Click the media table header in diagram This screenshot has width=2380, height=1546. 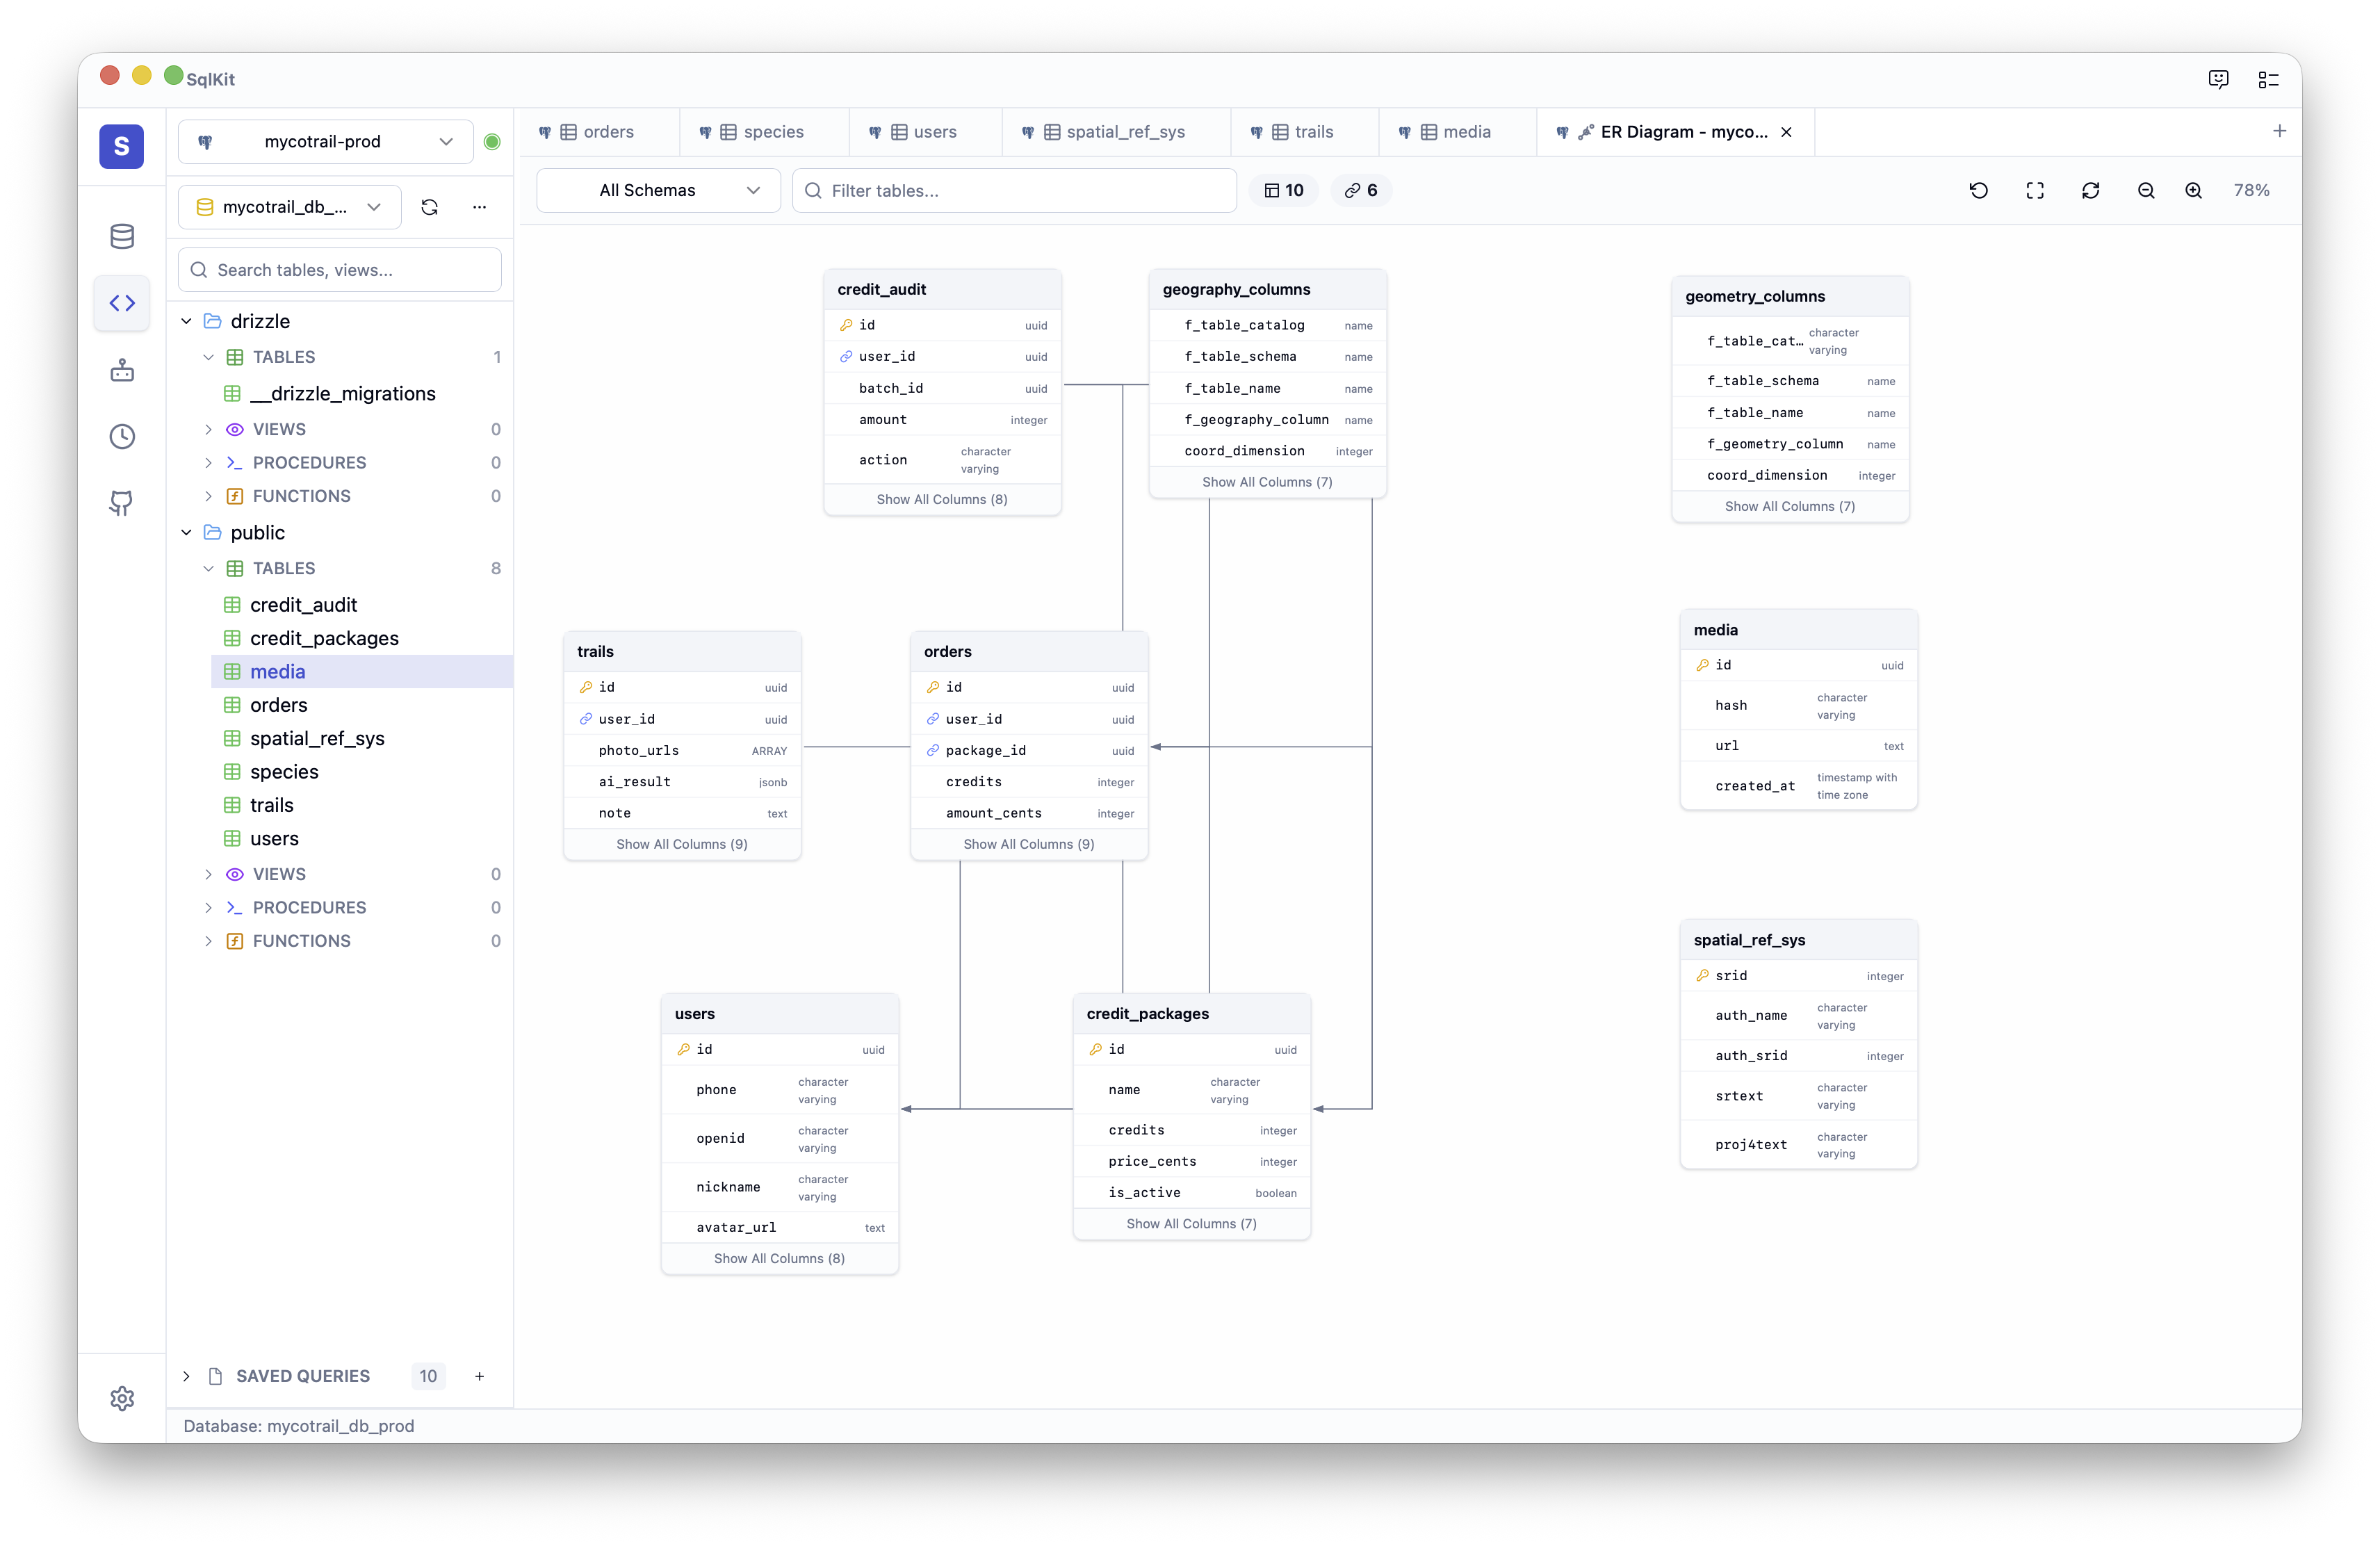point(1798,630)
